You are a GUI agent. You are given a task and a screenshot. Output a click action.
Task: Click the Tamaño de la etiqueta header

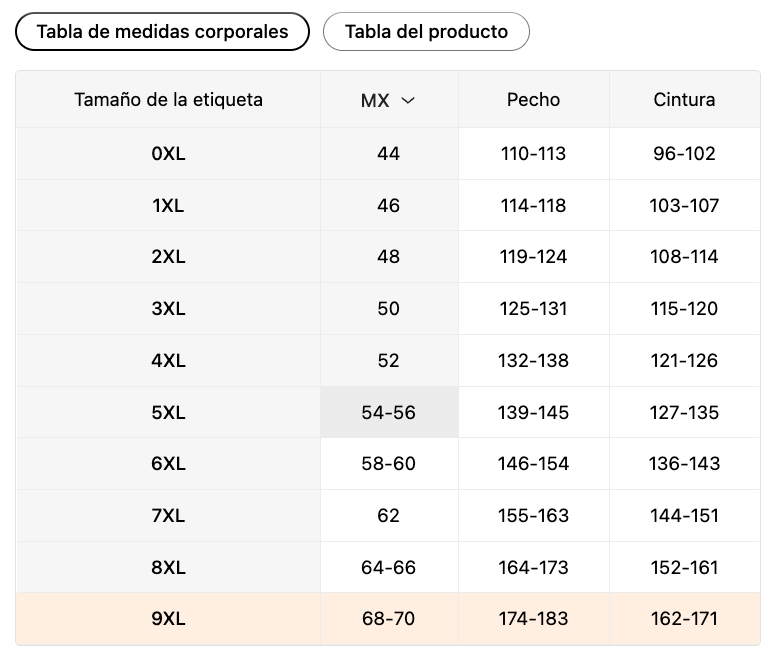168,100
